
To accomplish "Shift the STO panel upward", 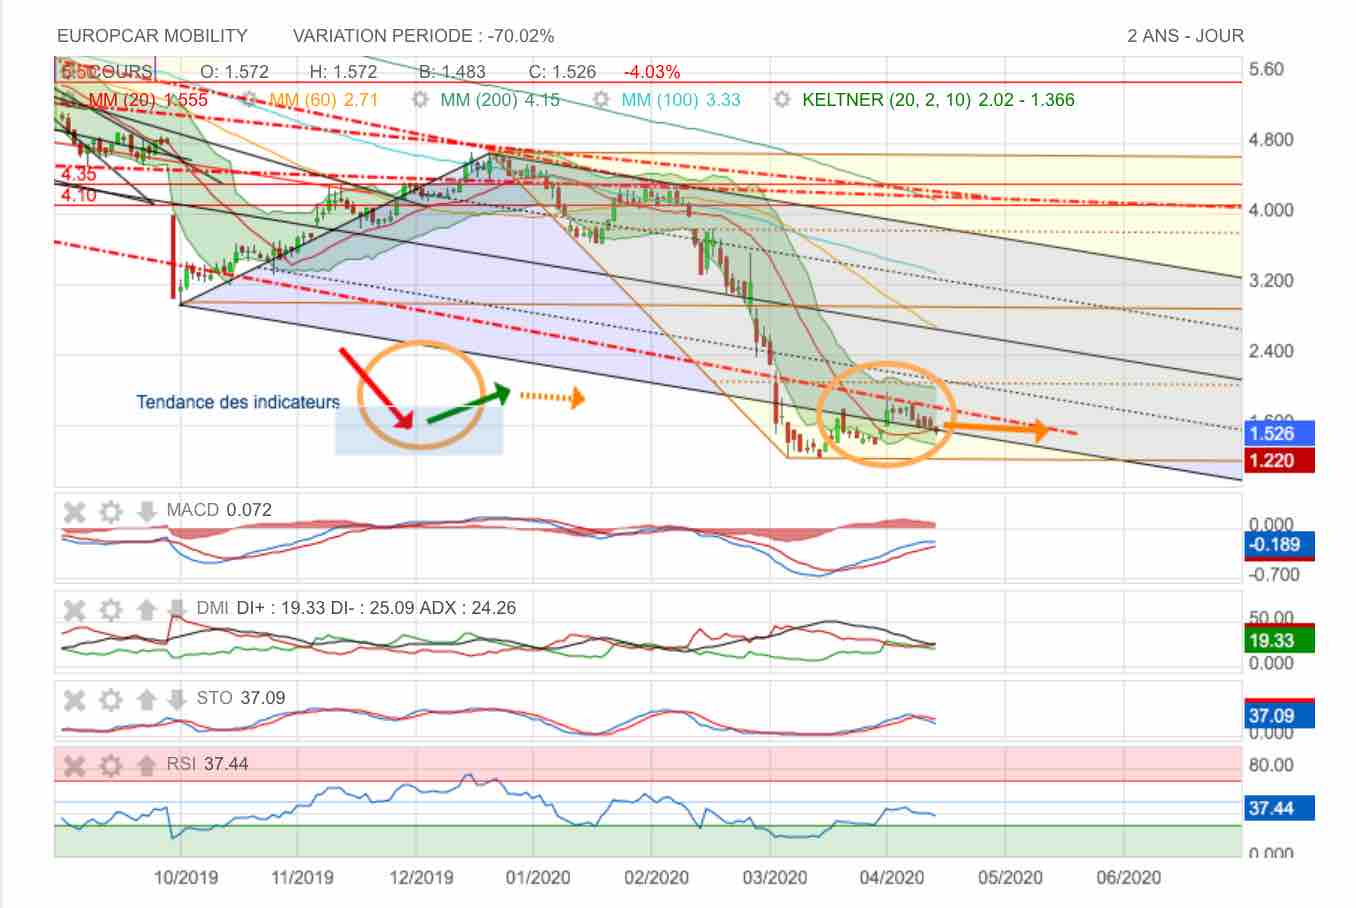I will pos(146,699).
